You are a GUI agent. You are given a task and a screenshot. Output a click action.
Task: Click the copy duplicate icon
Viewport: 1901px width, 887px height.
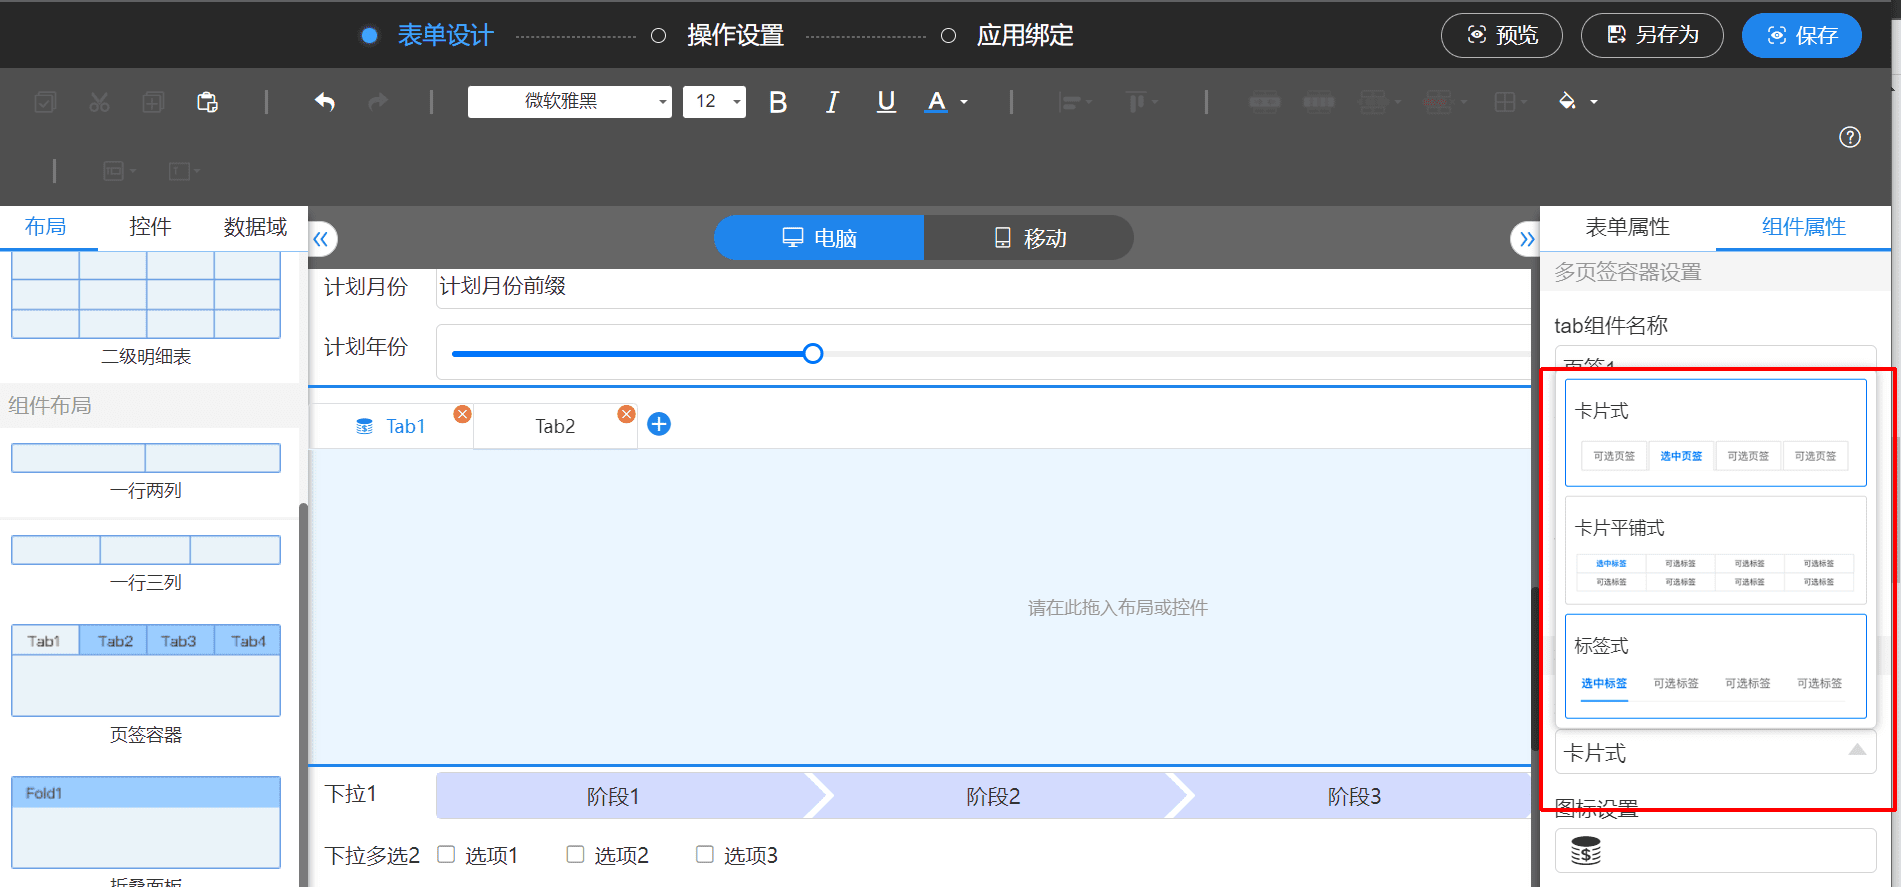[153, 102]
